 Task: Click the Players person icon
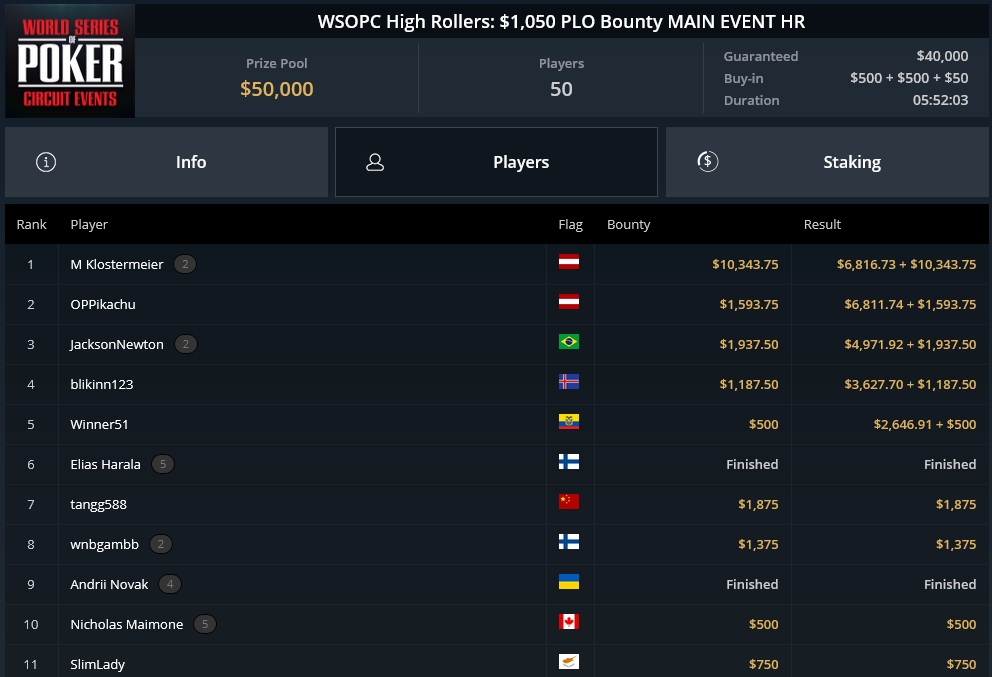click(x=375, y=162)
